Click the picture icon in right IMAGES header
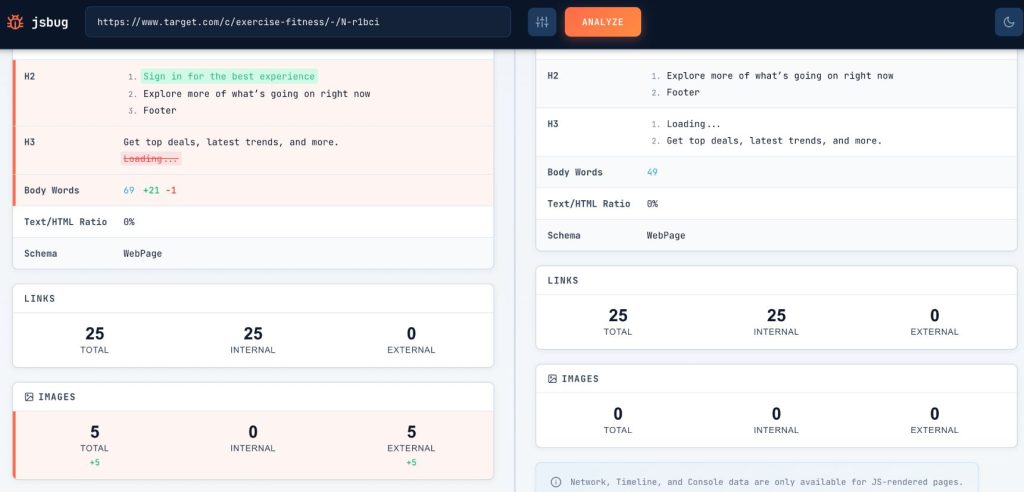Viewport: 1024px width, 492px height. point(552,379)
